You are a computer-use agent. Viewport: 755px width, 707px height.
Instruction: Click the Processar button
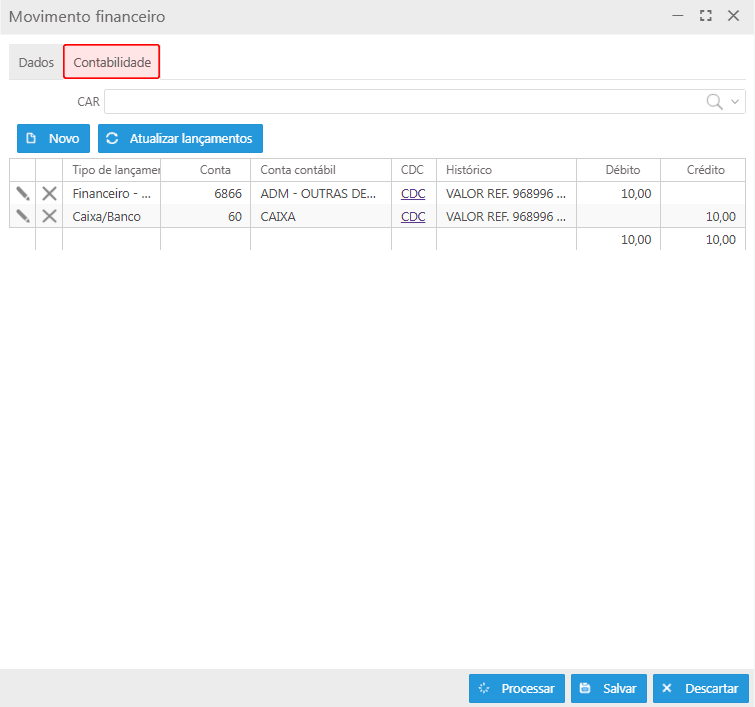[x=516, y=688]
